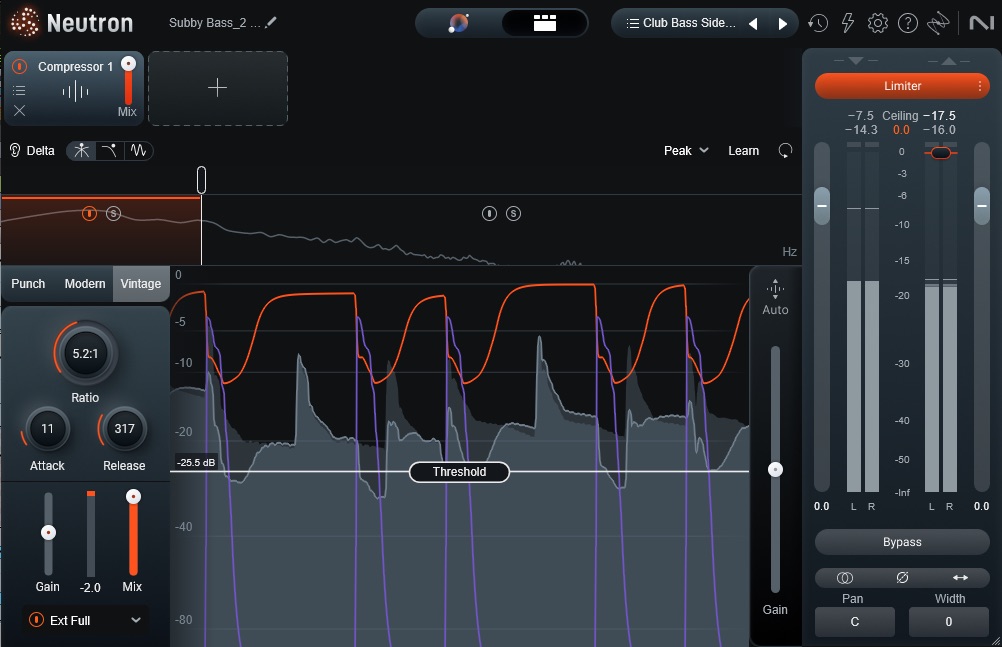This screenshot has width=1002, height=647.
Task: Click the Learn crossover button
Action: 743,150
